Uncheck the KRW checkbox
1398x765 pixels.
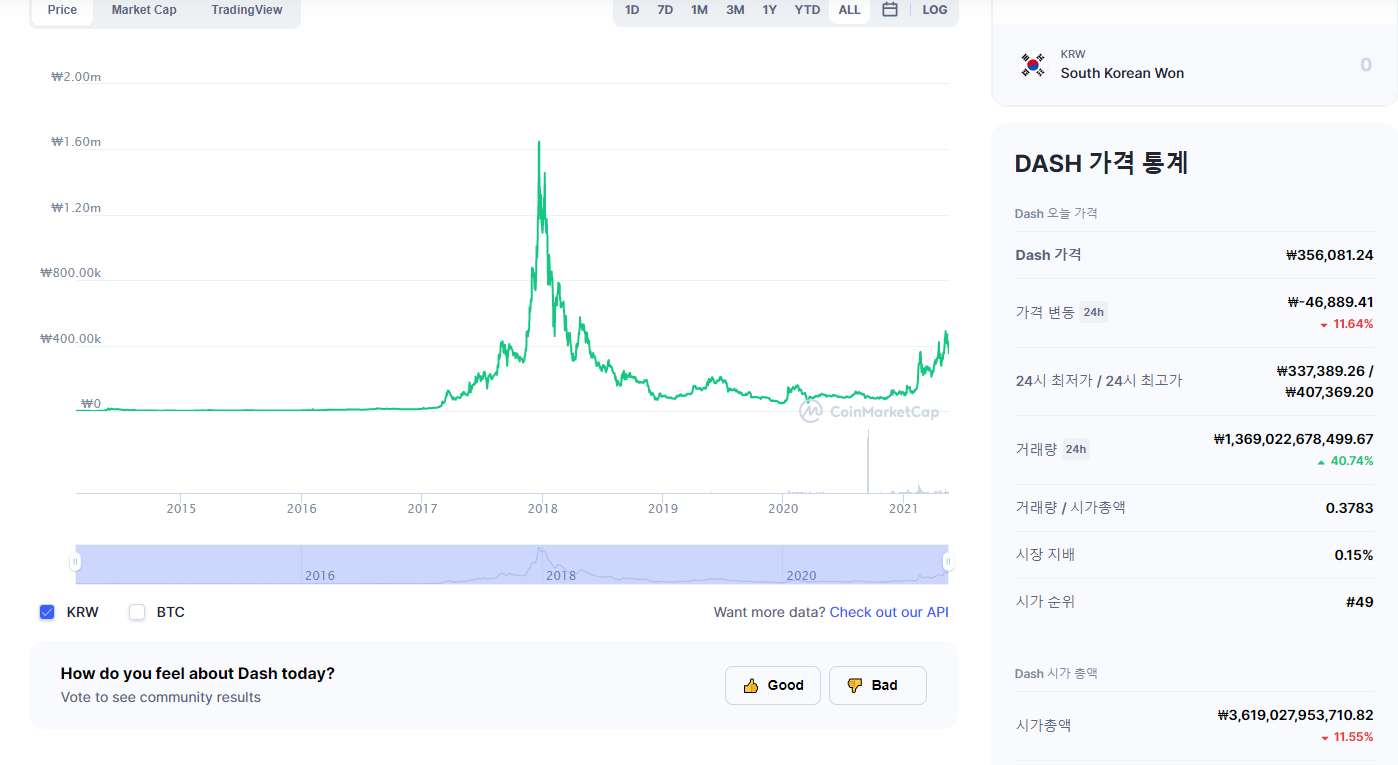point(47,612)
